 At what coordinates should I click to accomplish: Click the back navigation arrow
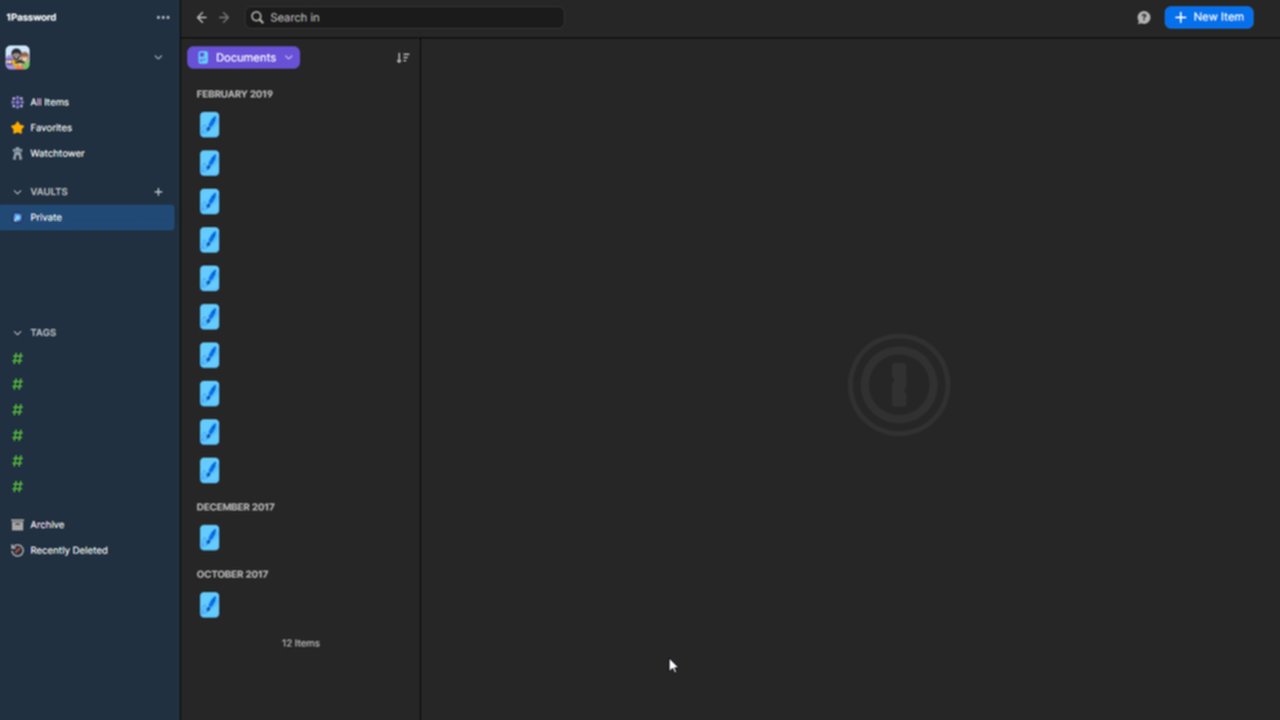[201, 17]
